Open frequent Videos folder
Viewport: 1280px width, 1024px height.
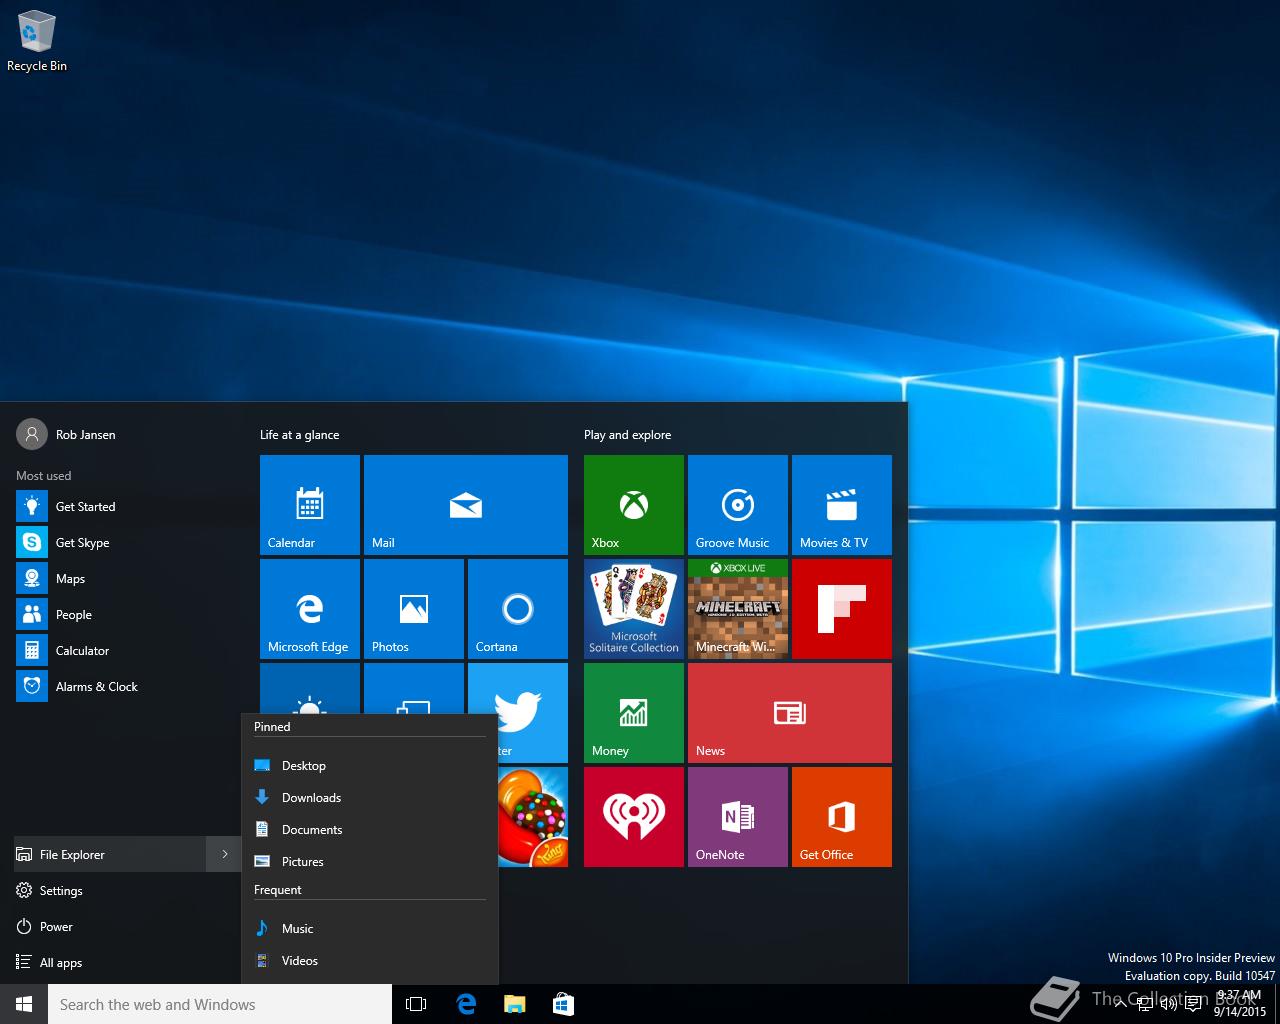pos(370,961)
